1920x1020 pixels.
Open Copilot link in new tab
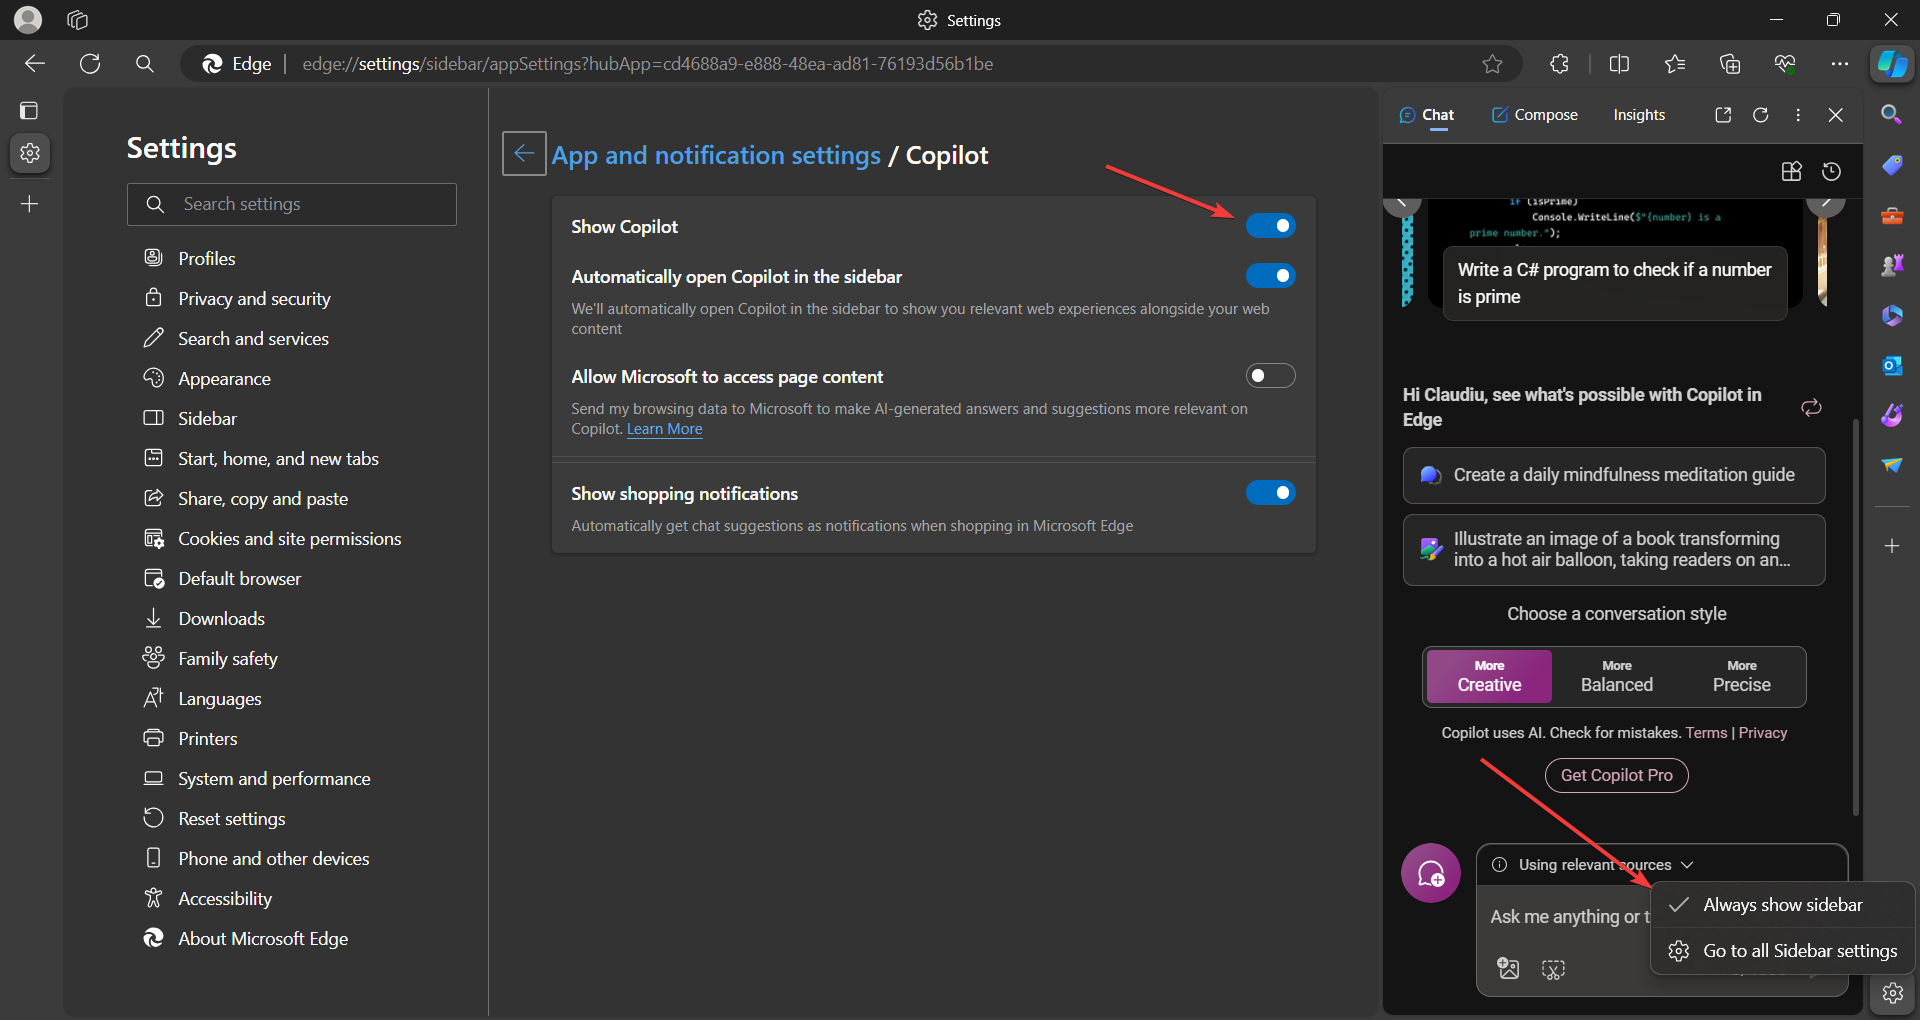[x=1723, y=115]
